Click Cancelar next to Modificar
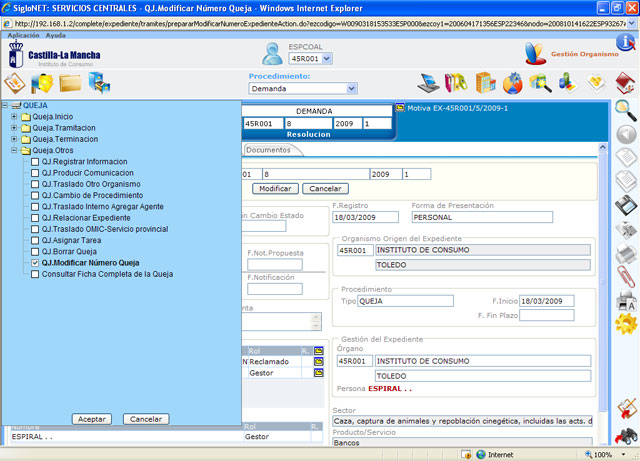 325,189
